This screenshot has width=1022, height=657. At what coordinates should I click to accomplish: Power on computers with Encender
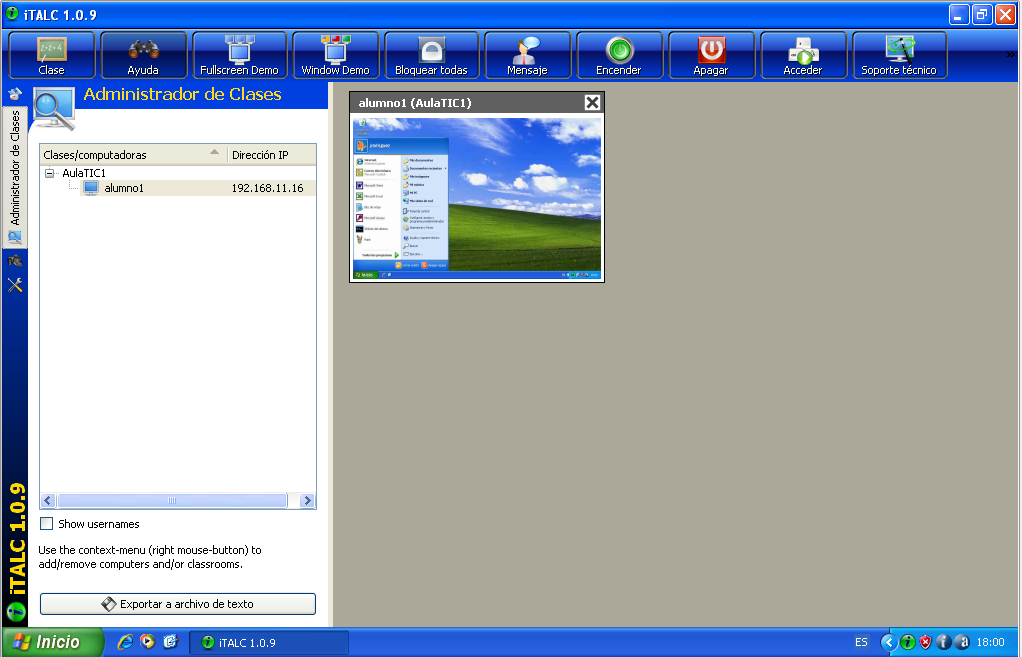pos(619,56)
